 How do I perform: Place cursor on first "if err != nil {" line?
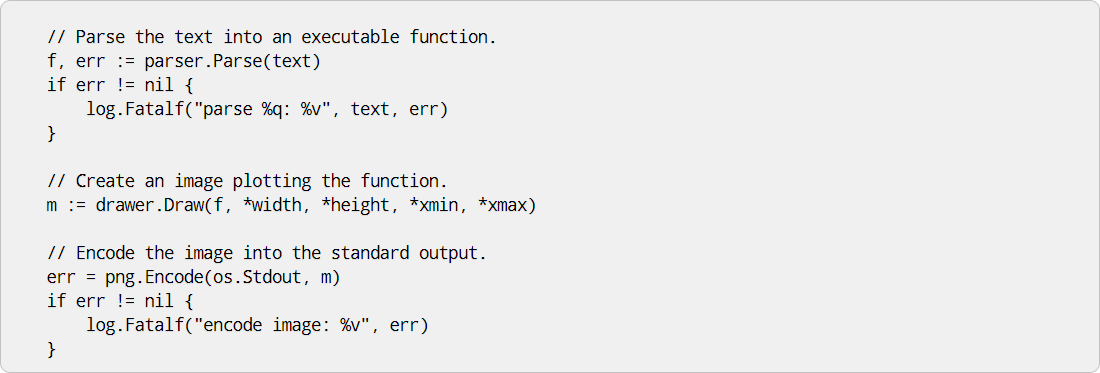pos(120,86)
